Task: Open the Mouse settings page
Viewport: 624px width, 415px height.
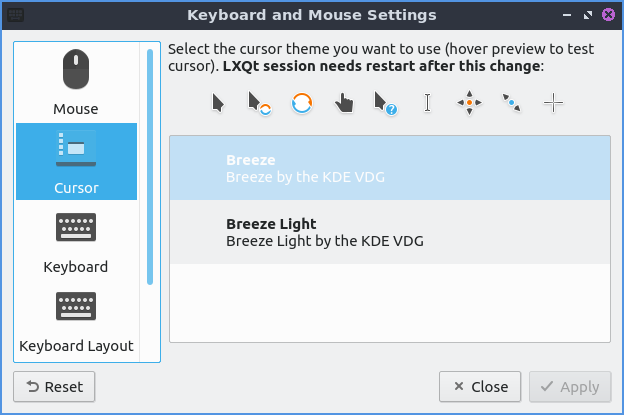Action: point(76,82)
